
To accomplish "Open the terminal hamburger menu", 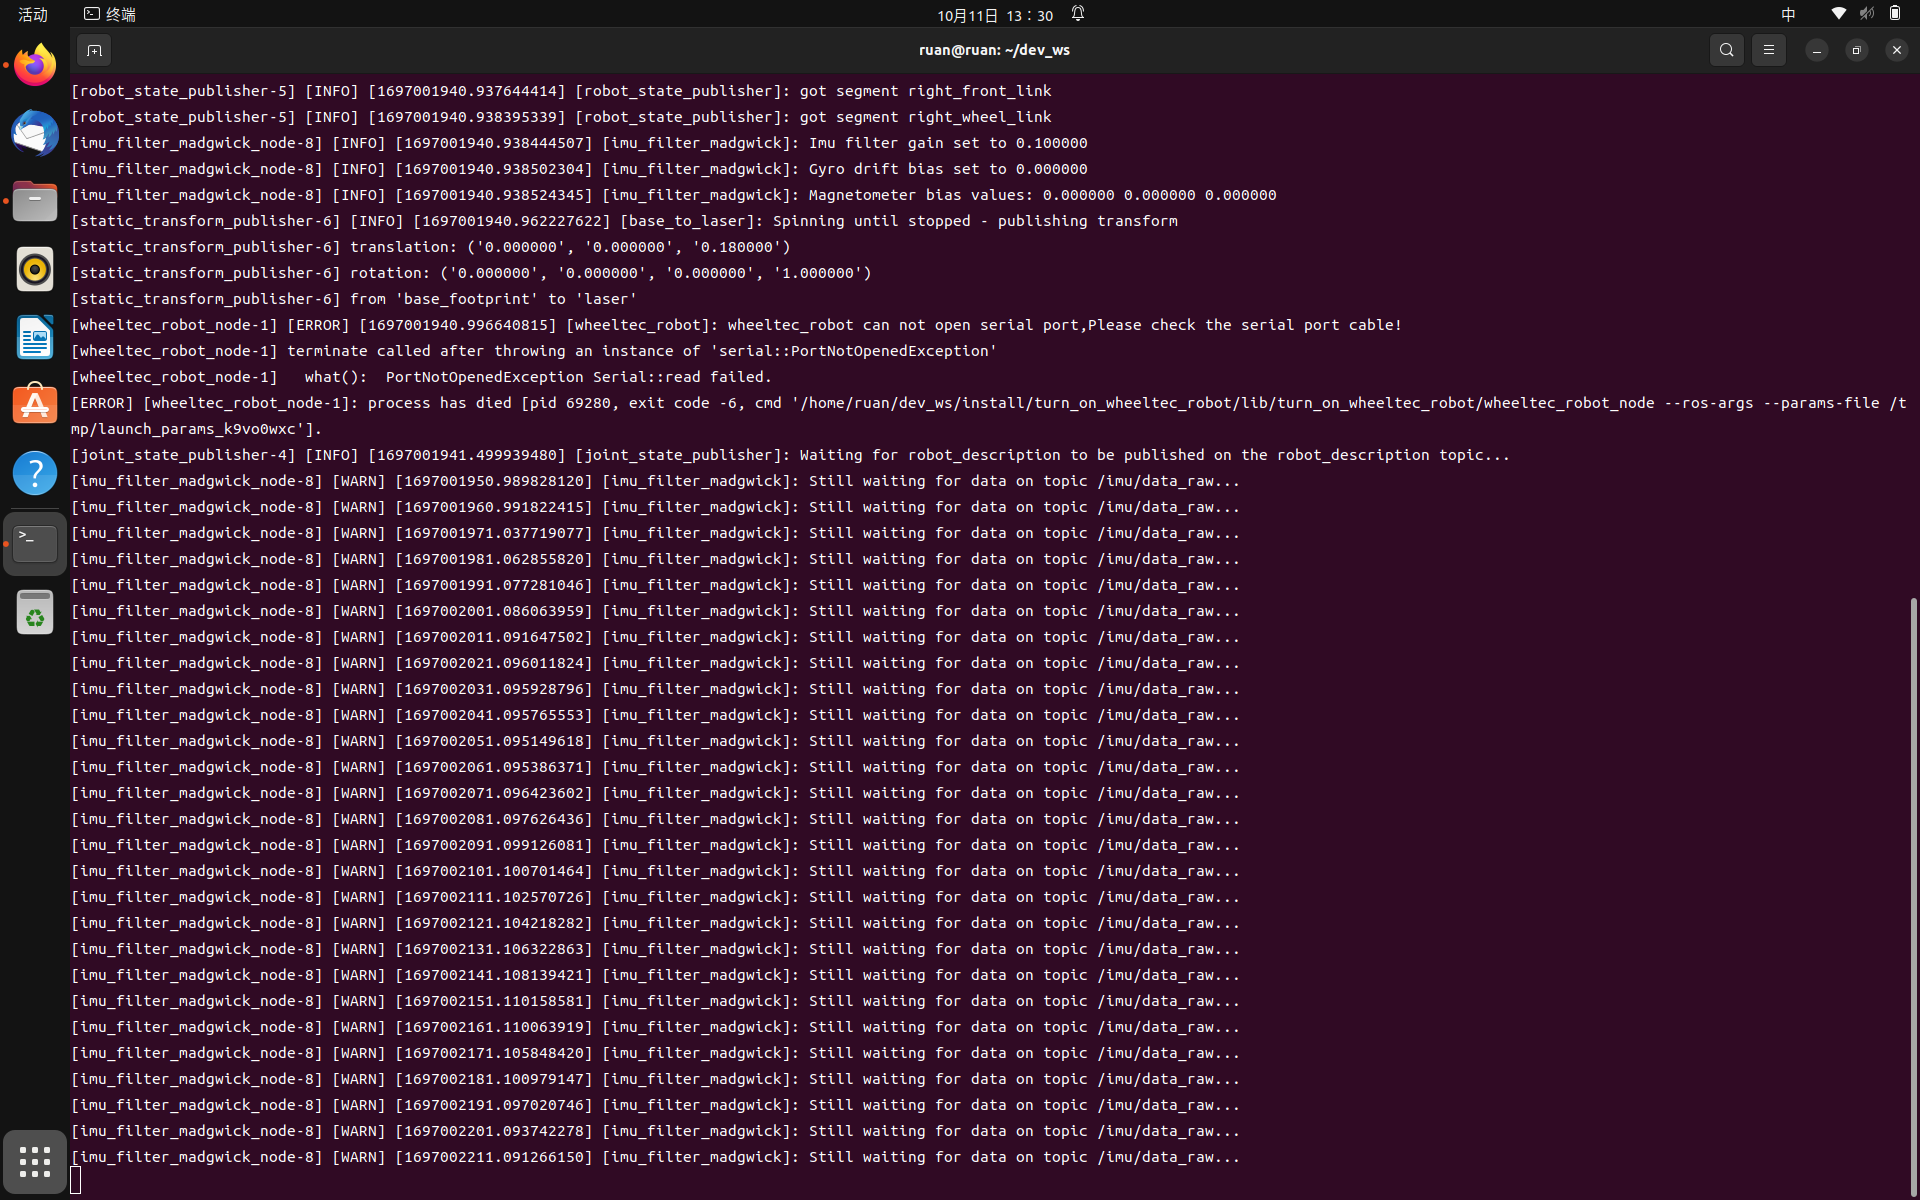I will coord(1769,50).
